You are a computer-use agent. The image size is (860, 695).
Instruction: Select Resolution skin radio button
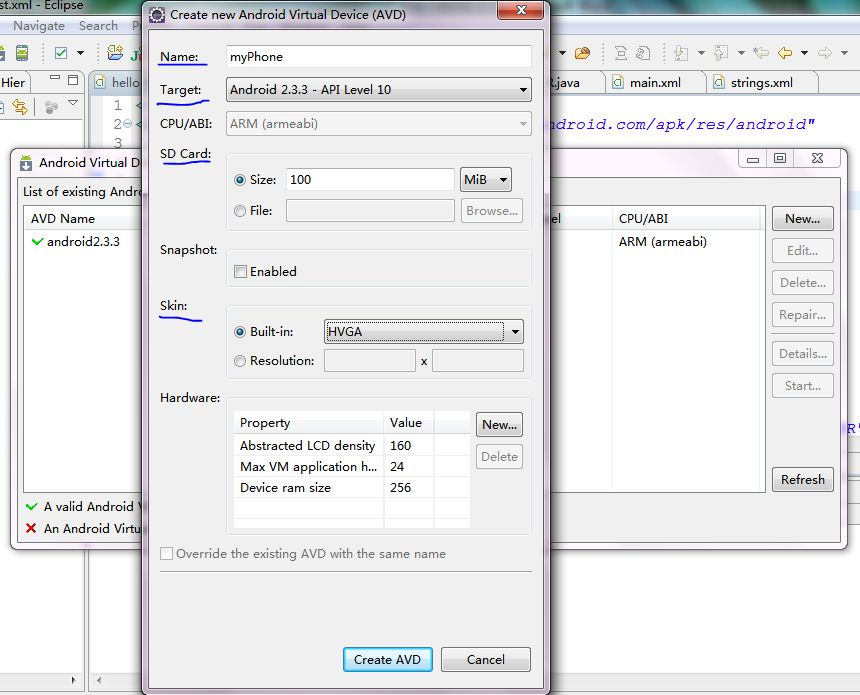coord(240,361)
